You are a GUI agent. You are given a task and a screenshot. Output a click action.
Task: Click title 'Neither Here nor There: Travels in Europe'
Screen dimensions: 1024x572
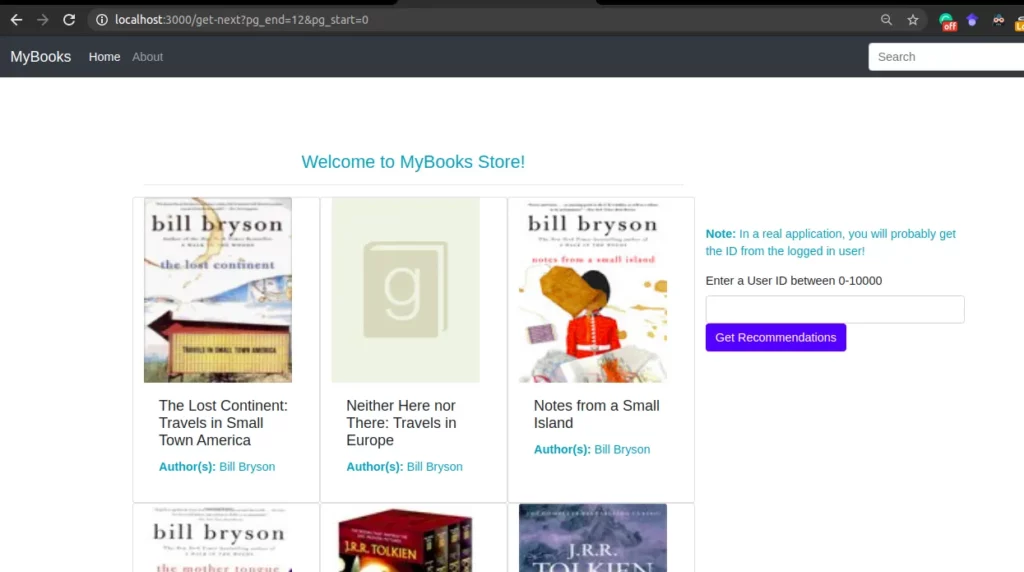402,423
